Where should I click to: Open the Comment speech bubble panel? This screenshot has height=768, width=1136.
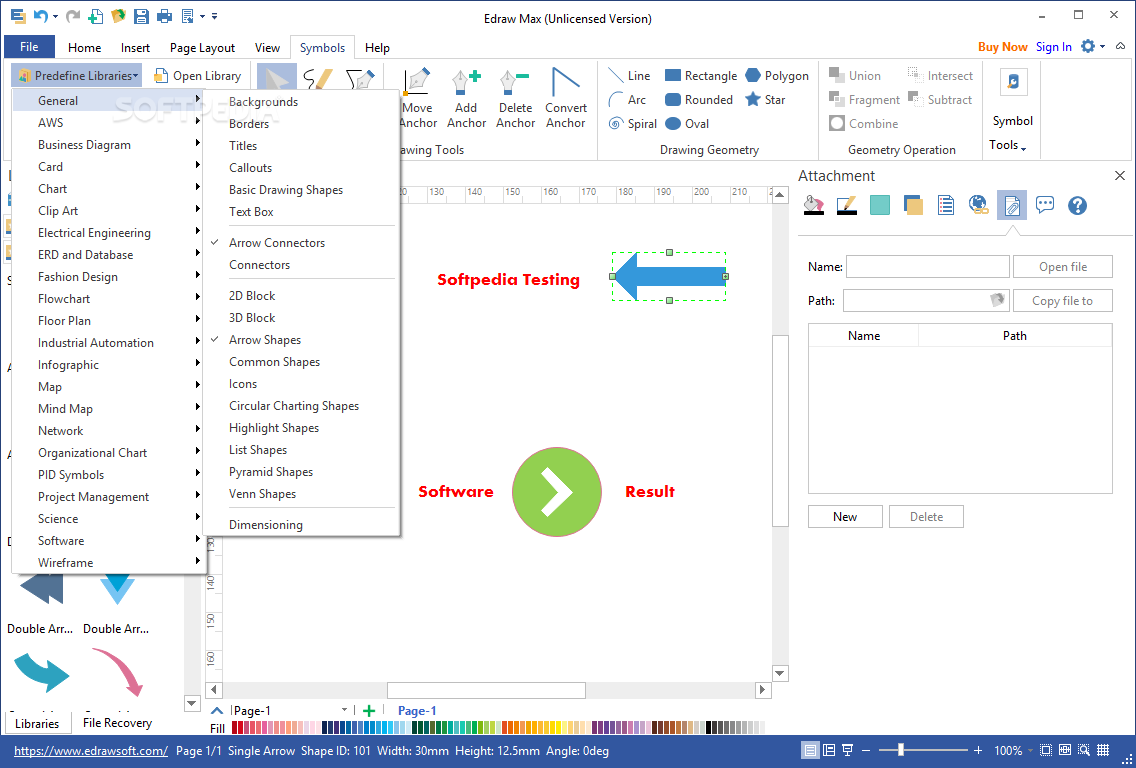1045,206
